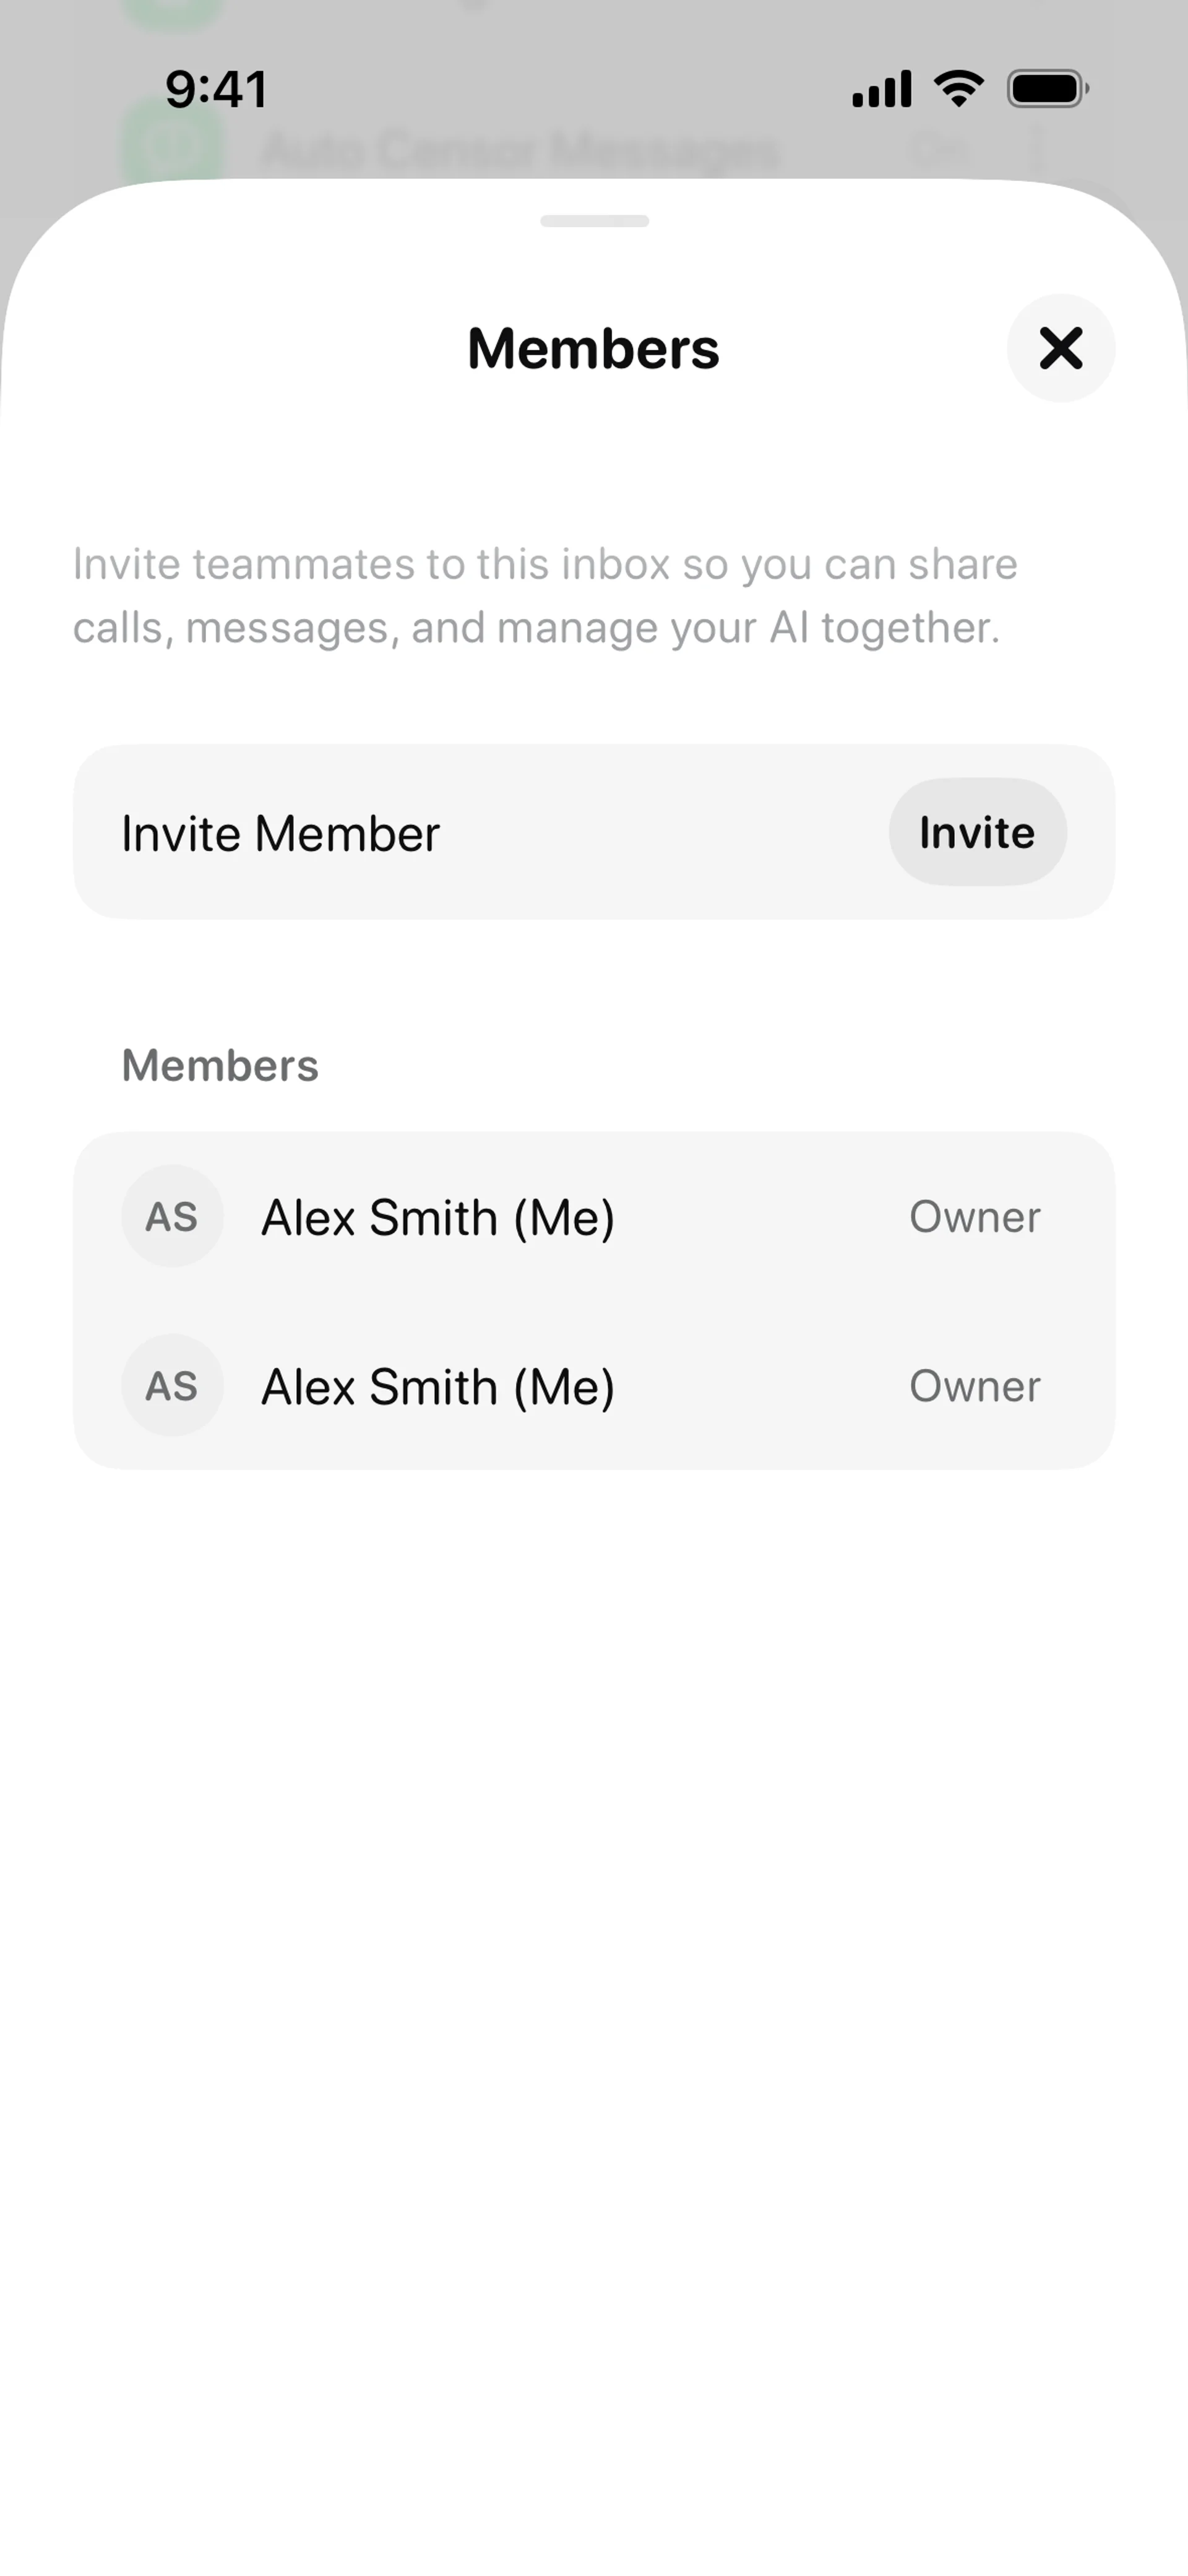
Task: Tap the first member's AS avatar
Action: pyautogui.click(x=172, y=1216)
